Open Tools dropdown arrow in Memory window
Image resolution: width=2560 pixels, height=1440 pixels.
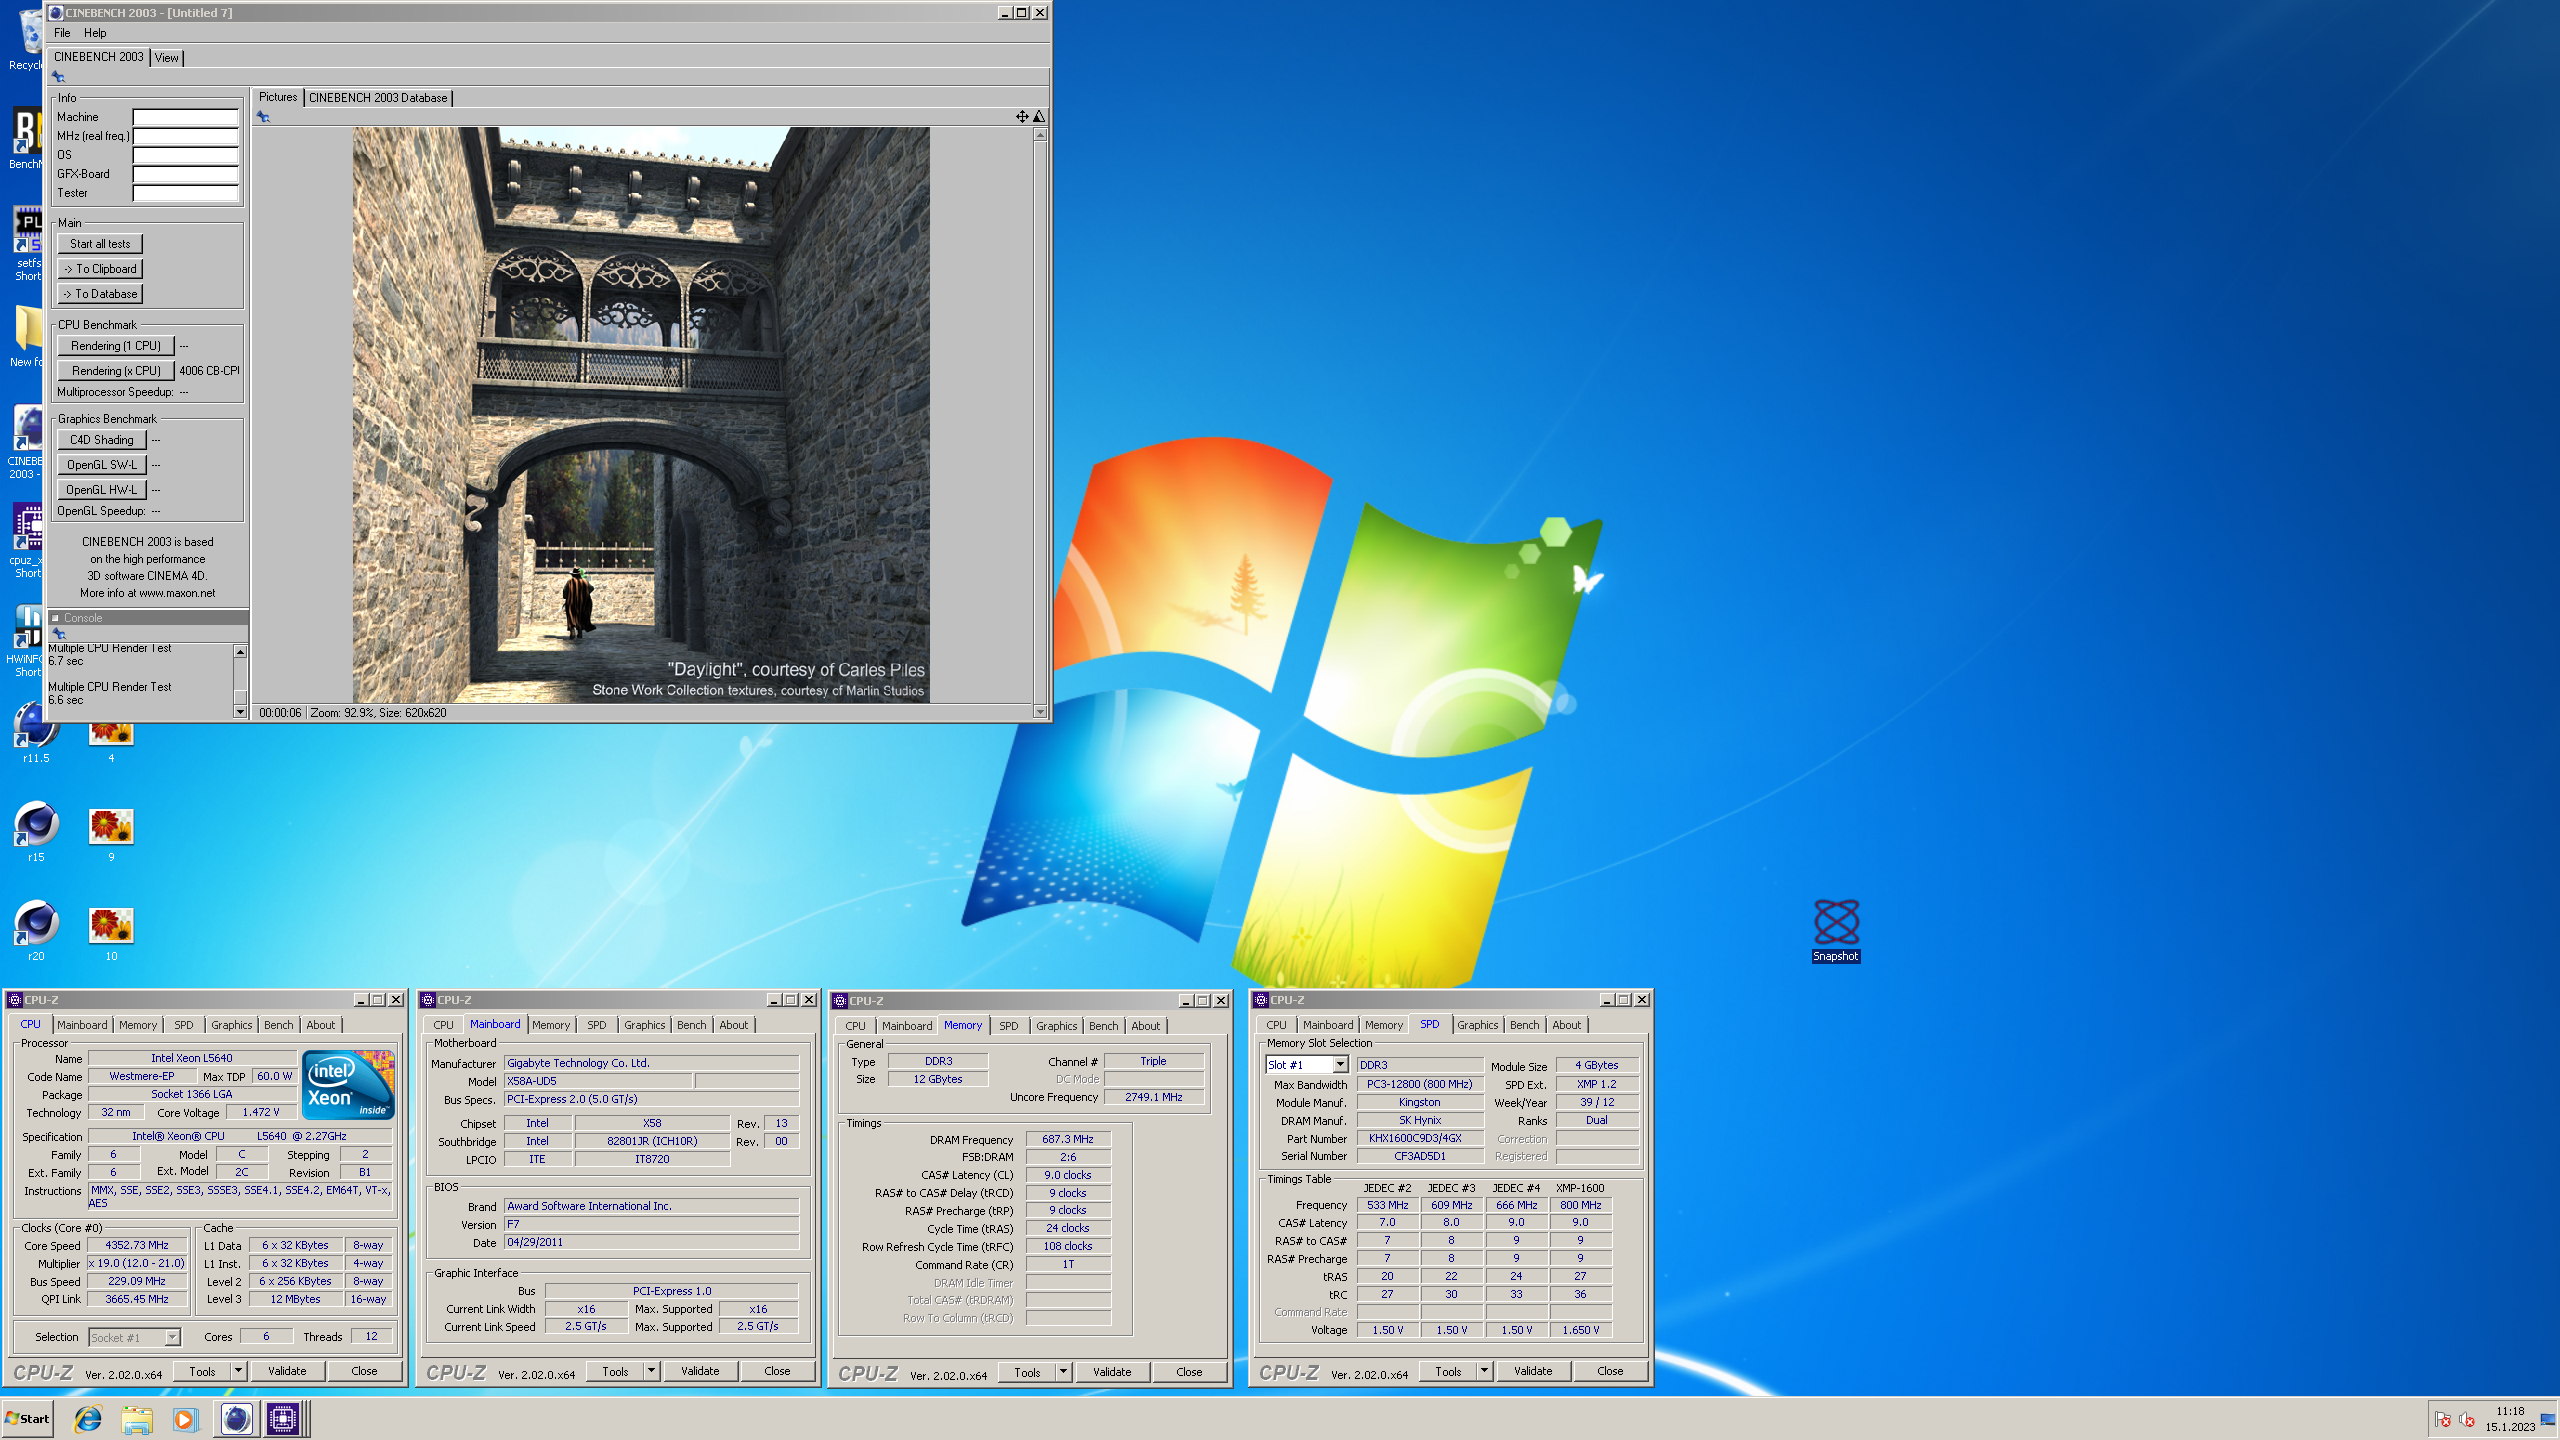click(x=1063, y=1372)
